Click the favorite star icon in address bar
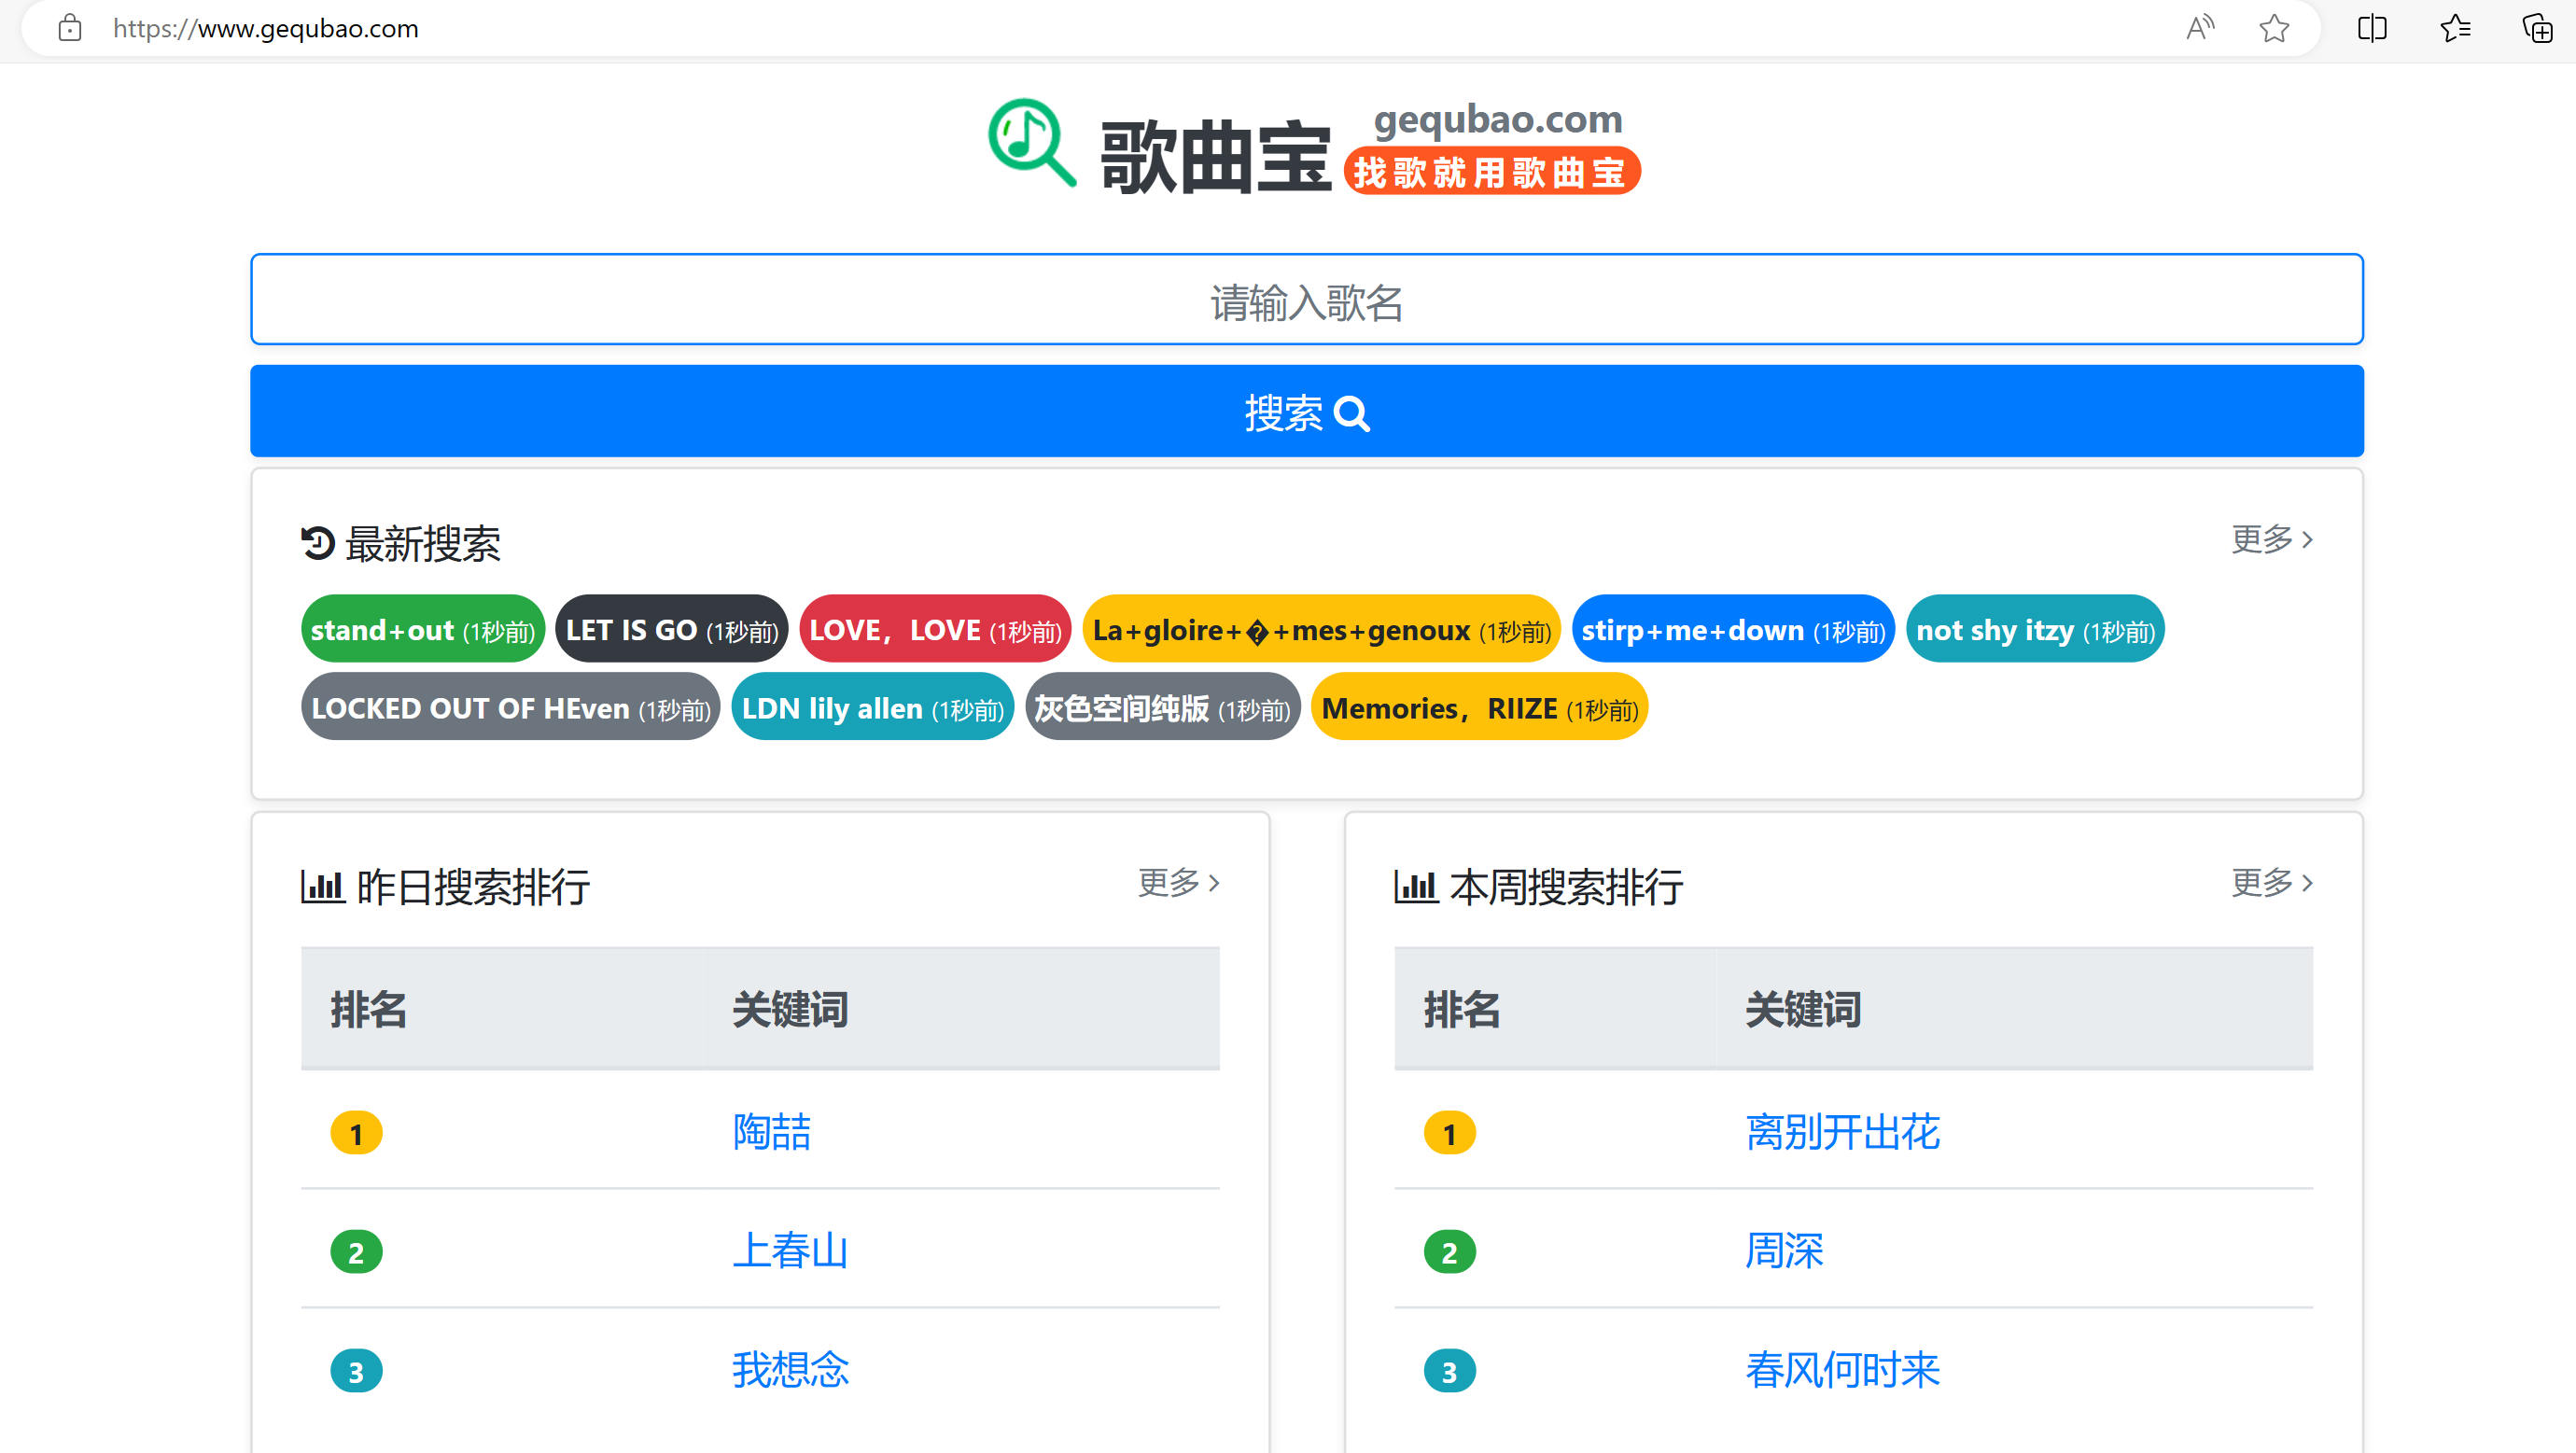The height and width of the screenshot is (1453, 2576). [2274, 28]
